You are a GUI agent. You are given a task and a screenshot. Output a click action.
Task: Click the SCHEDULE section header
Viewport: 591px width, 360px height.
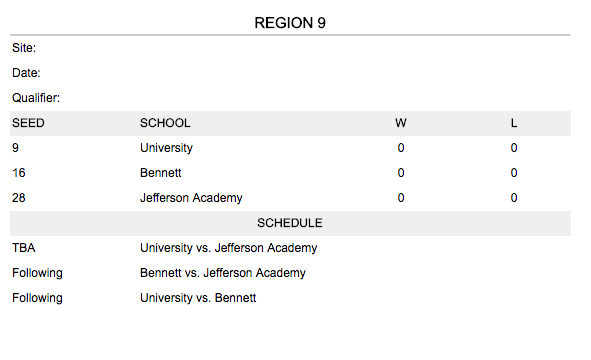pyautogui.click(x=289, y=223)
